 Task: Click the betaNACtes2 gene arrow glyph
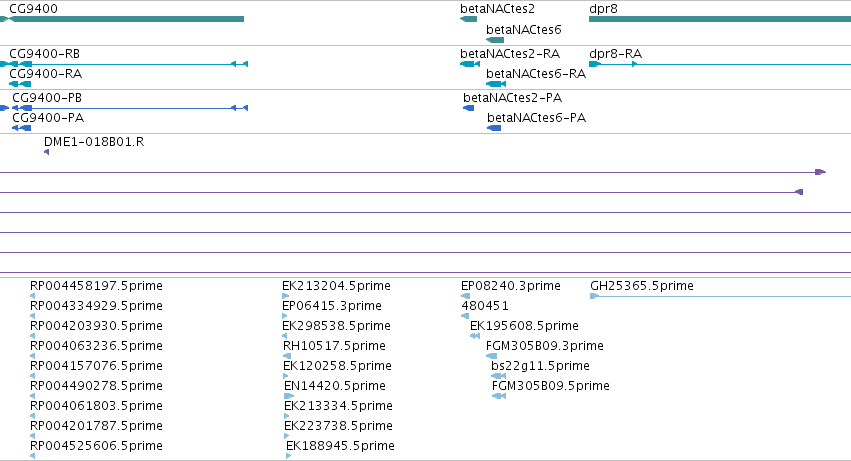click(468, 19)
